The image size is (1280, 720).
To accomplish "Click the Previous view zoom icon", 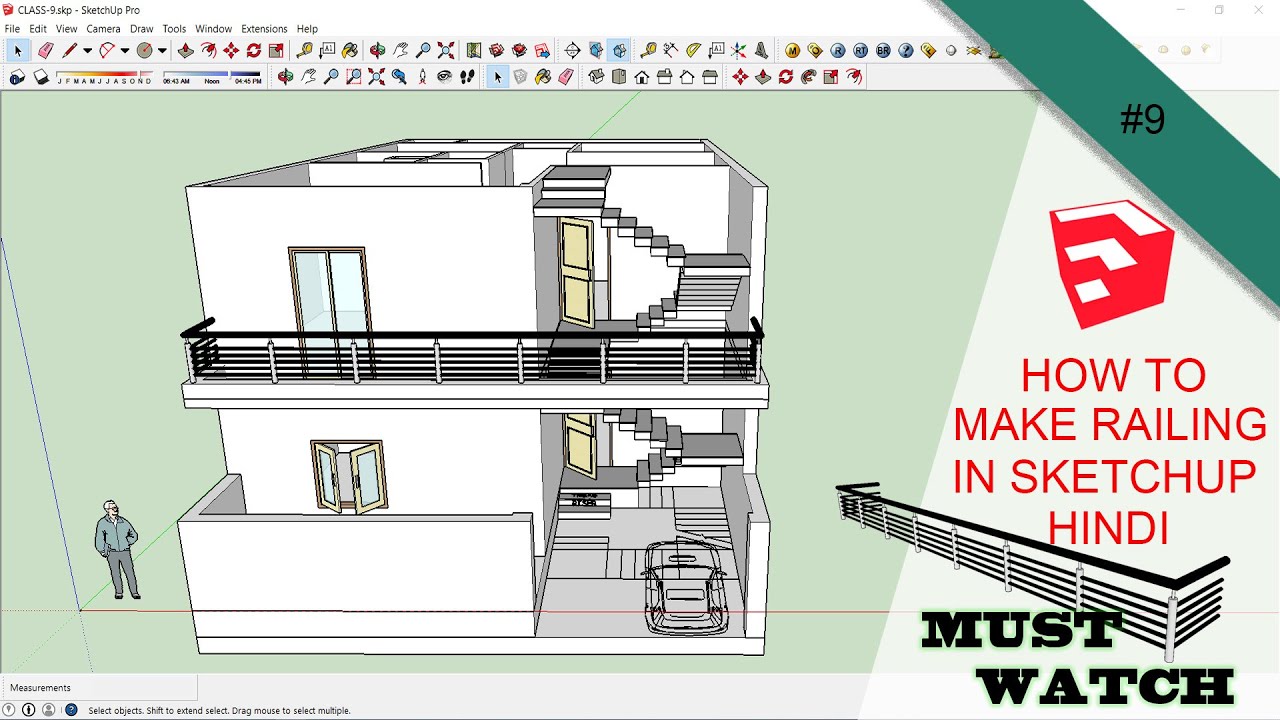I will pyautogui.click(x=398, y=77).
